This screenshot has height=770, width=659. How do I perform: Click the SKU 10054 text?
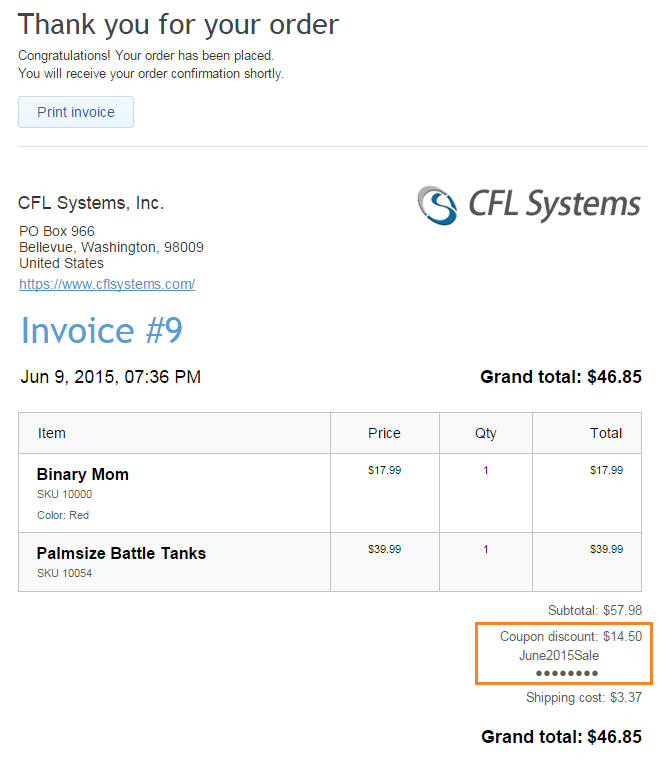pos(64,574)
